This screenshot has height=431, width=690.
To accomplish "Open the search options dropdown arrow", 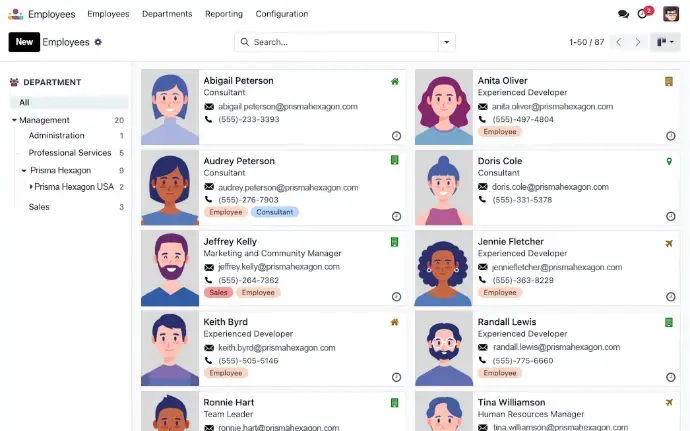I will tap(445, 42).
